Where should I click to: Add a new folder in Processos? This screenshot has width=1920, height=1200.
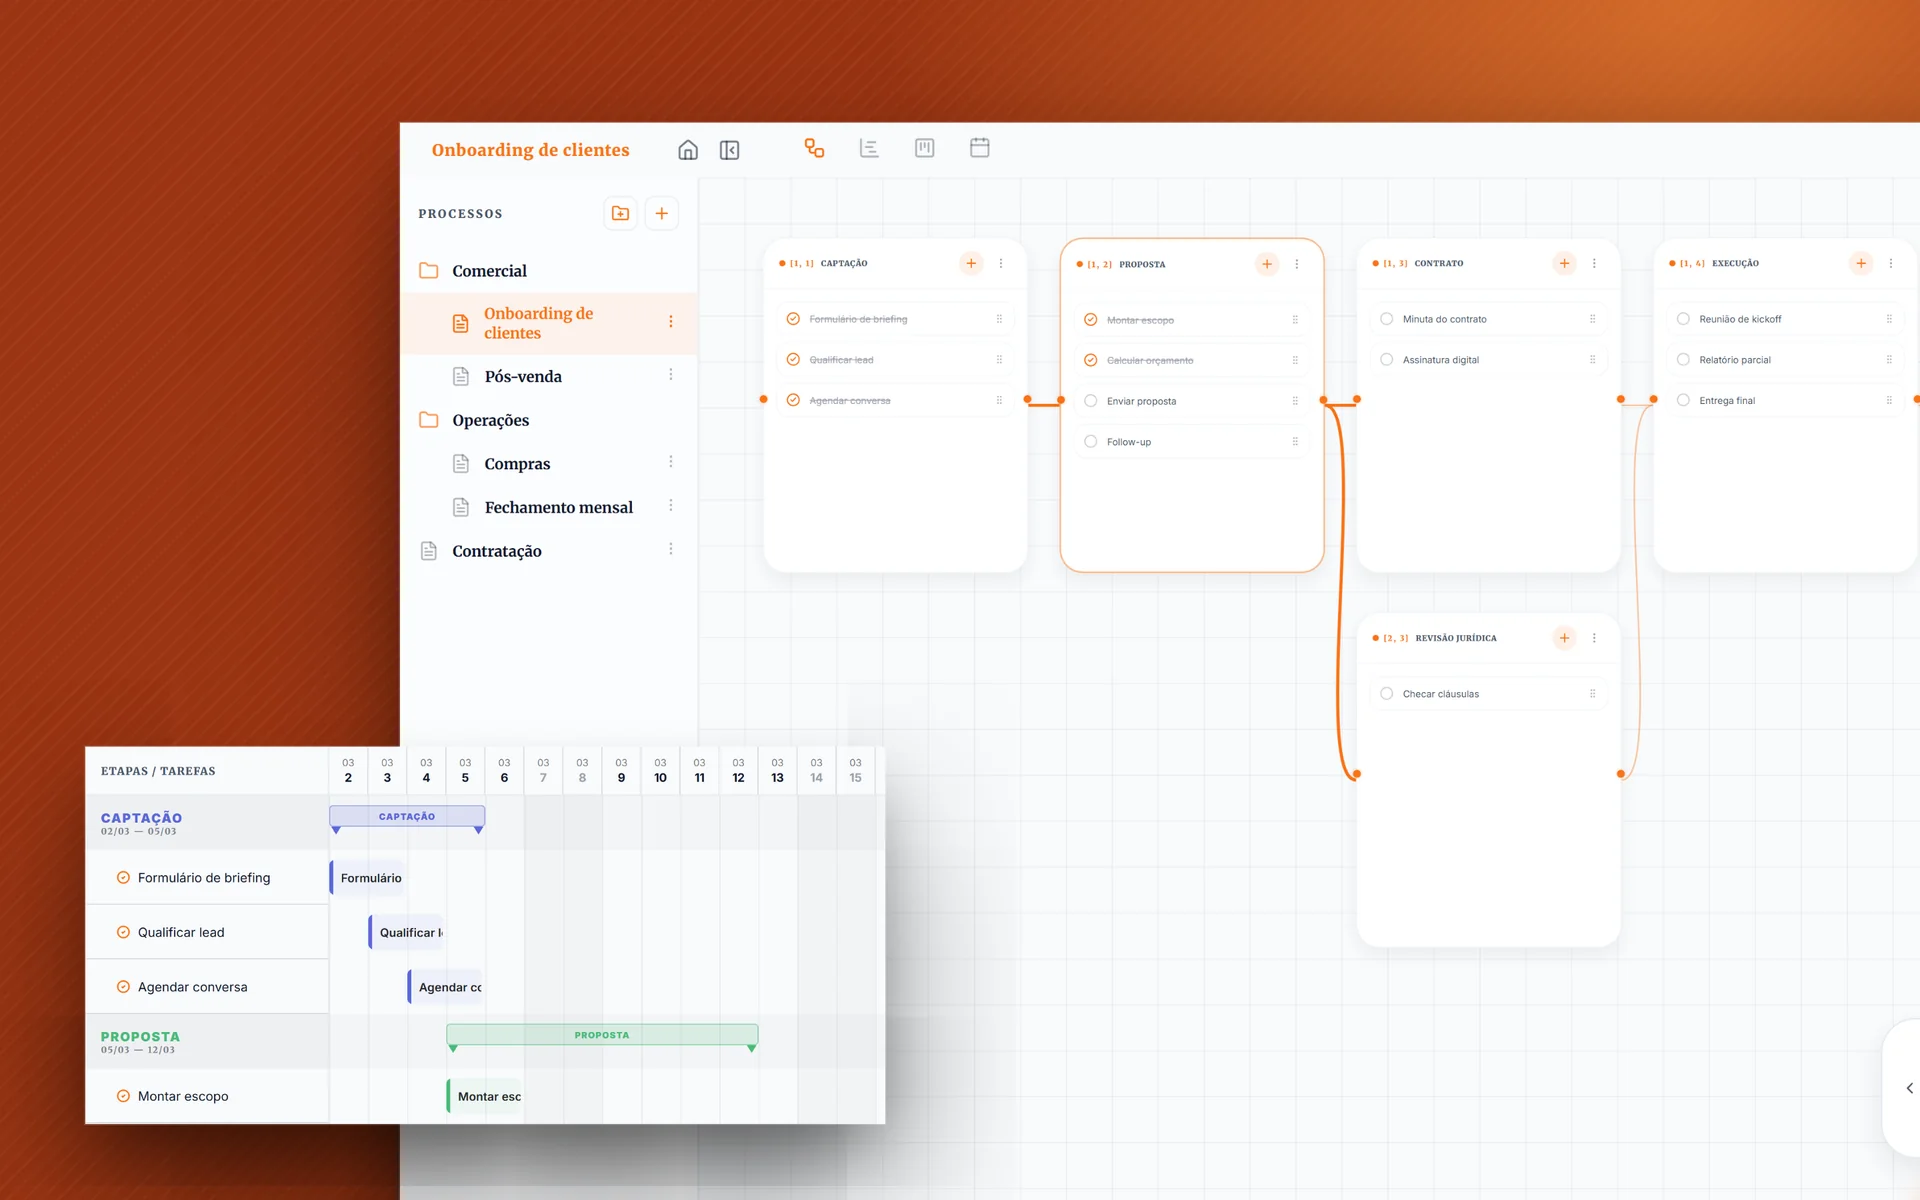pos(621,213)
